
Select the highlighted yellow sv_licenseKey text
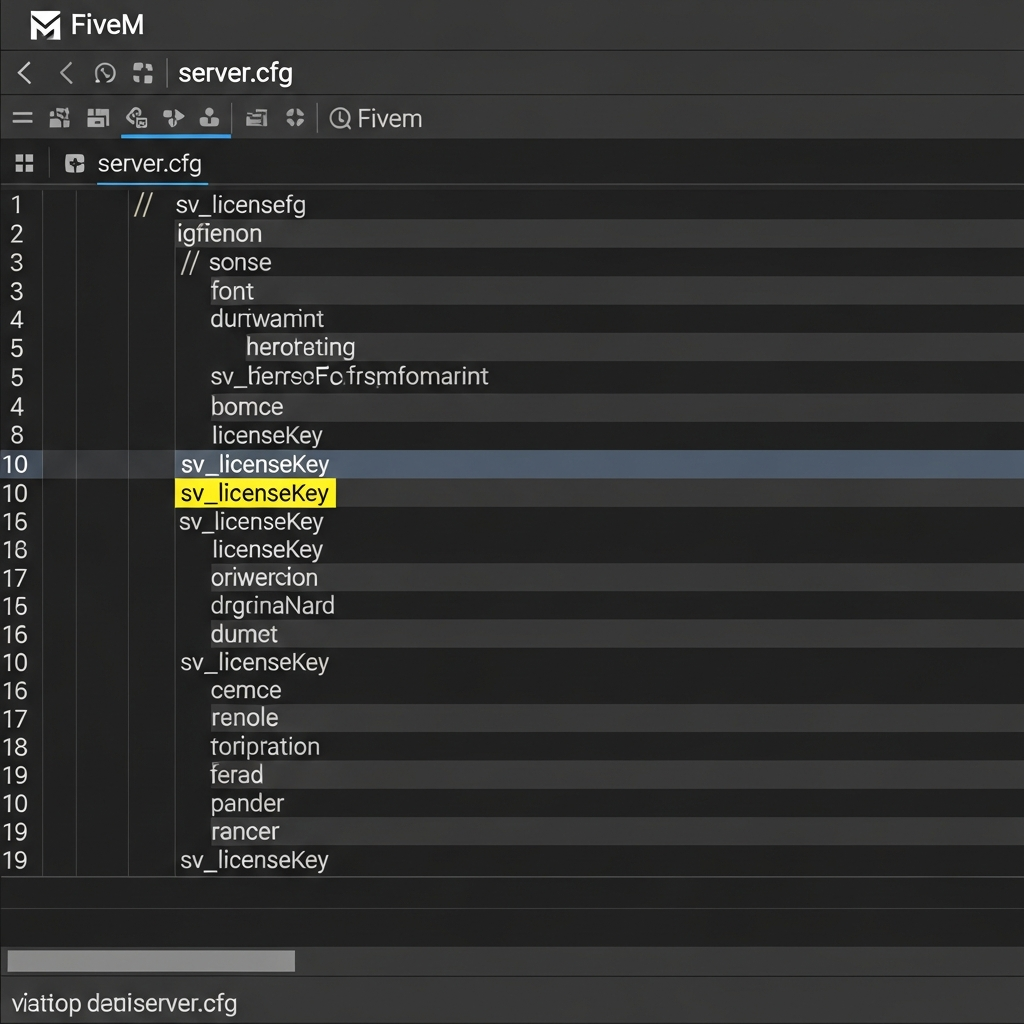point(255,493)
